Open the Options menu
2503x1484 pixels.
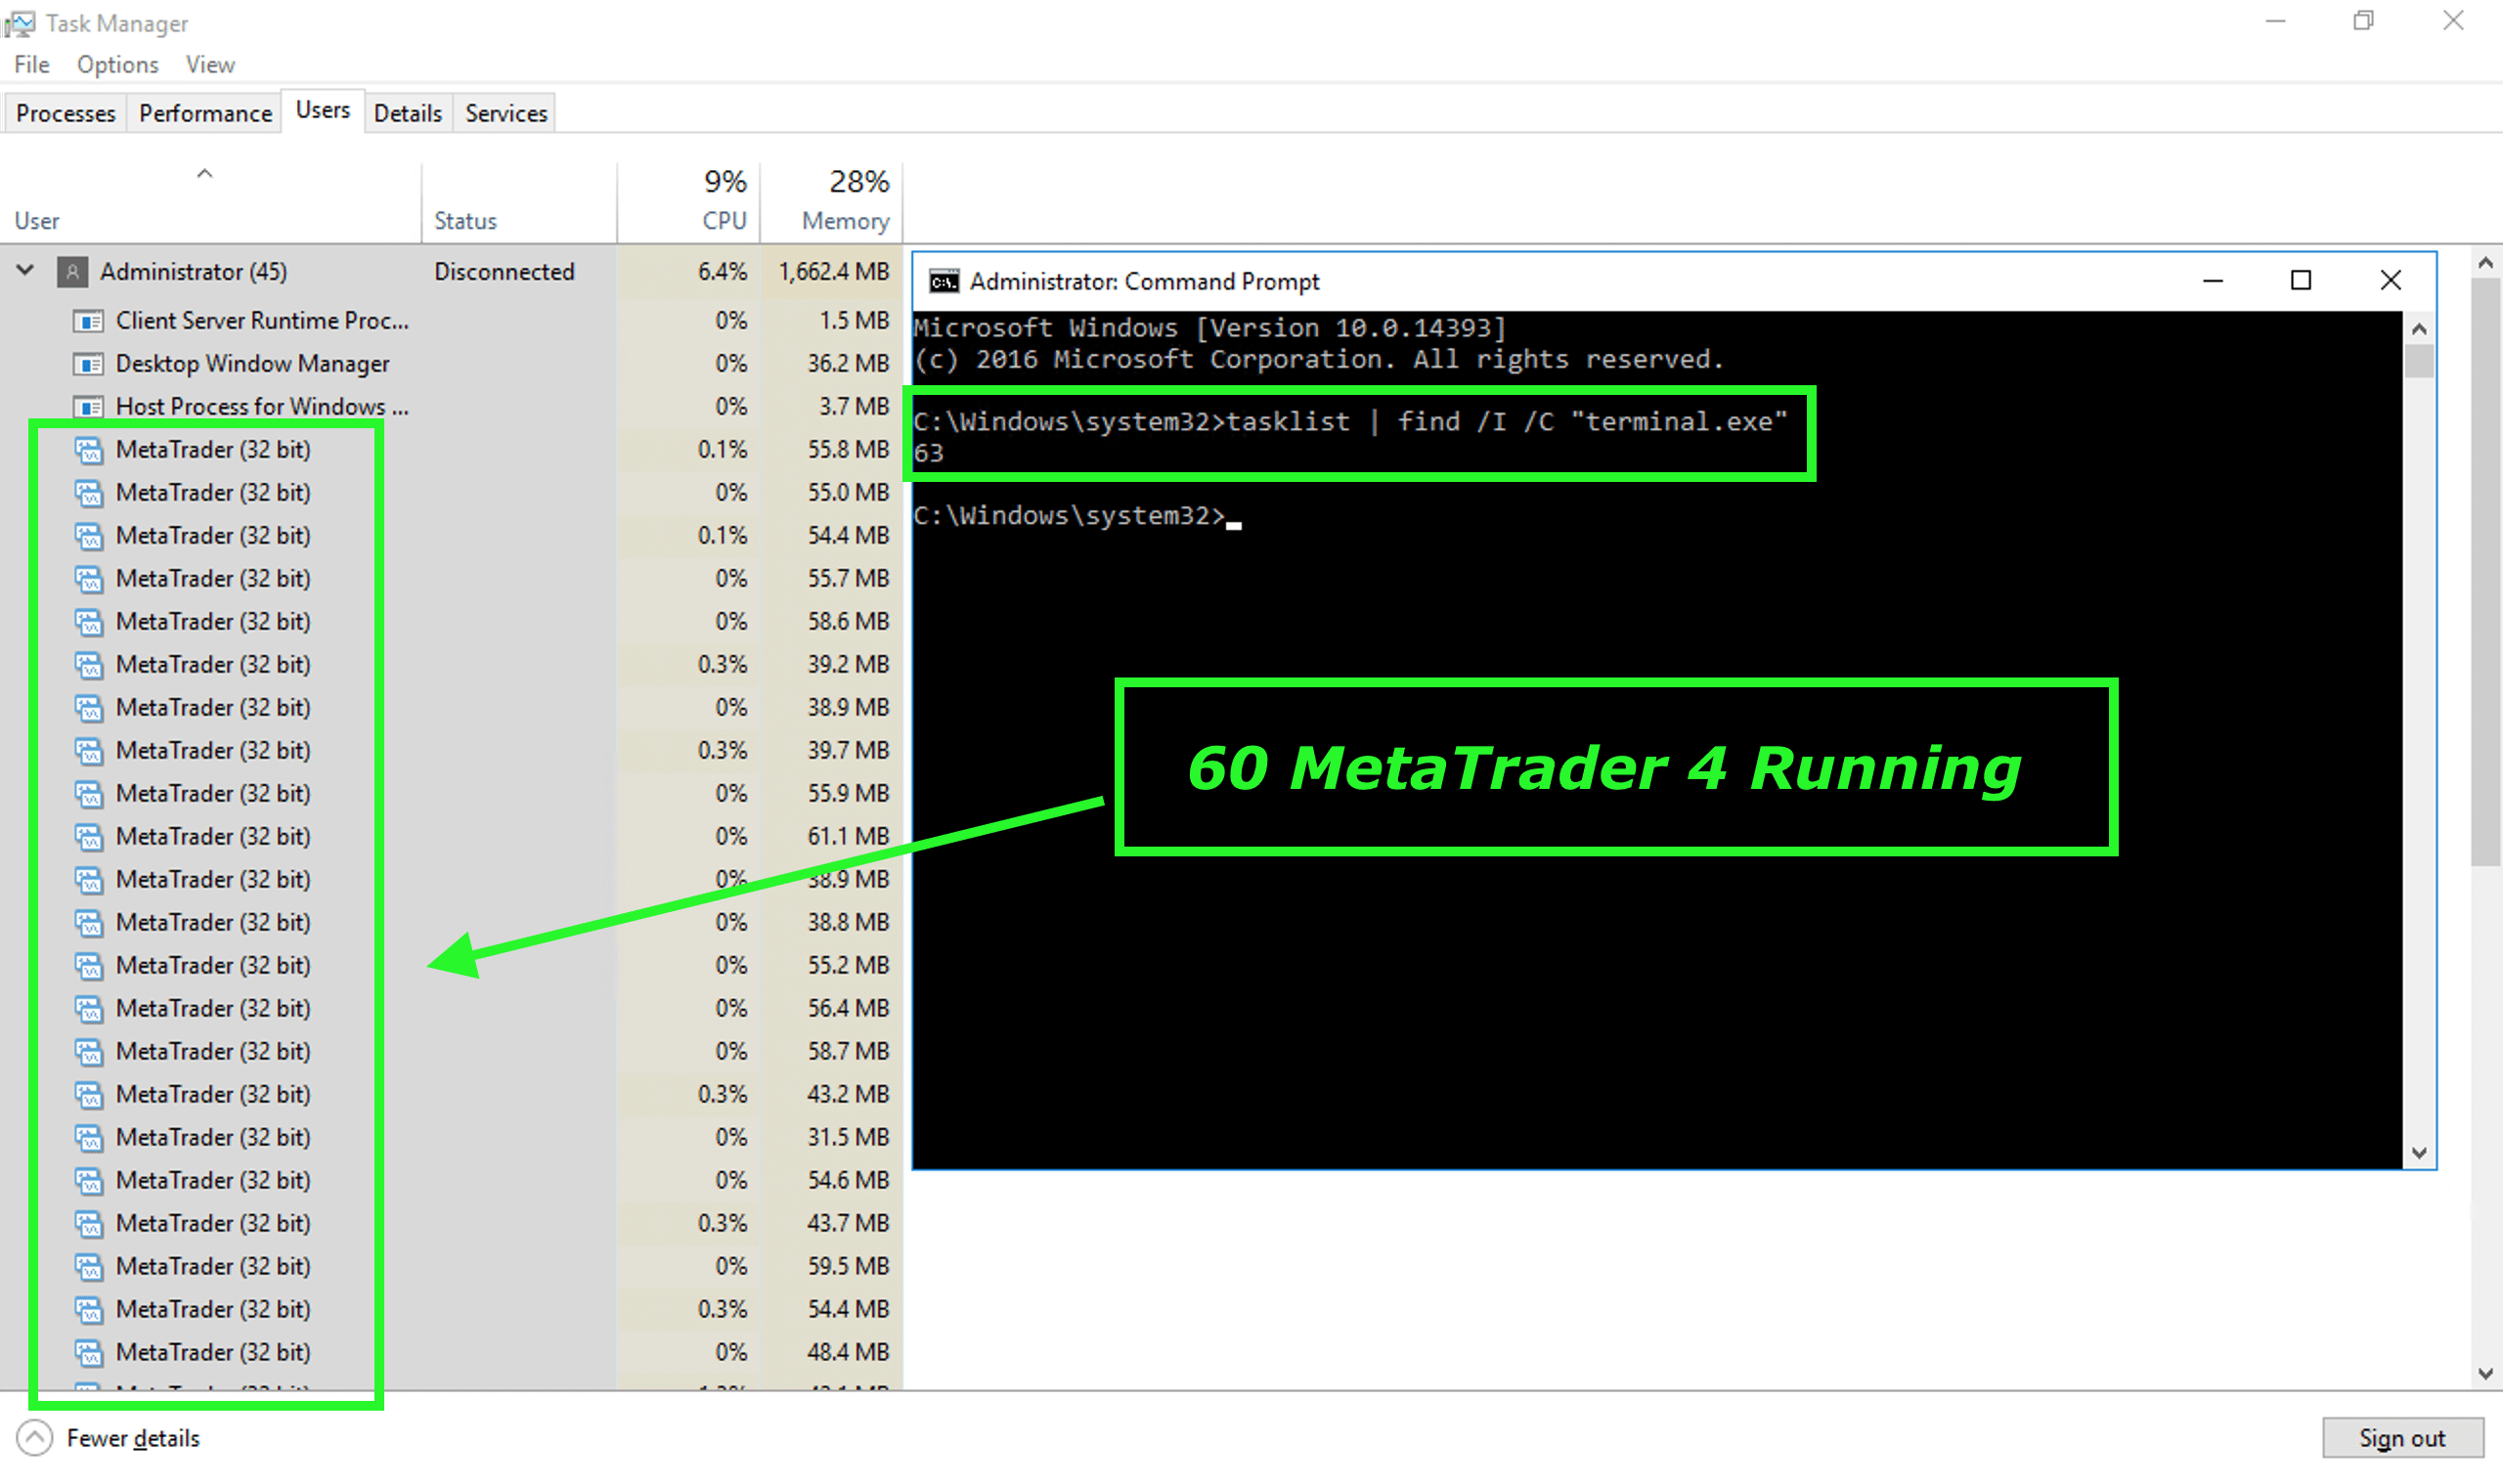click(118, 65)
